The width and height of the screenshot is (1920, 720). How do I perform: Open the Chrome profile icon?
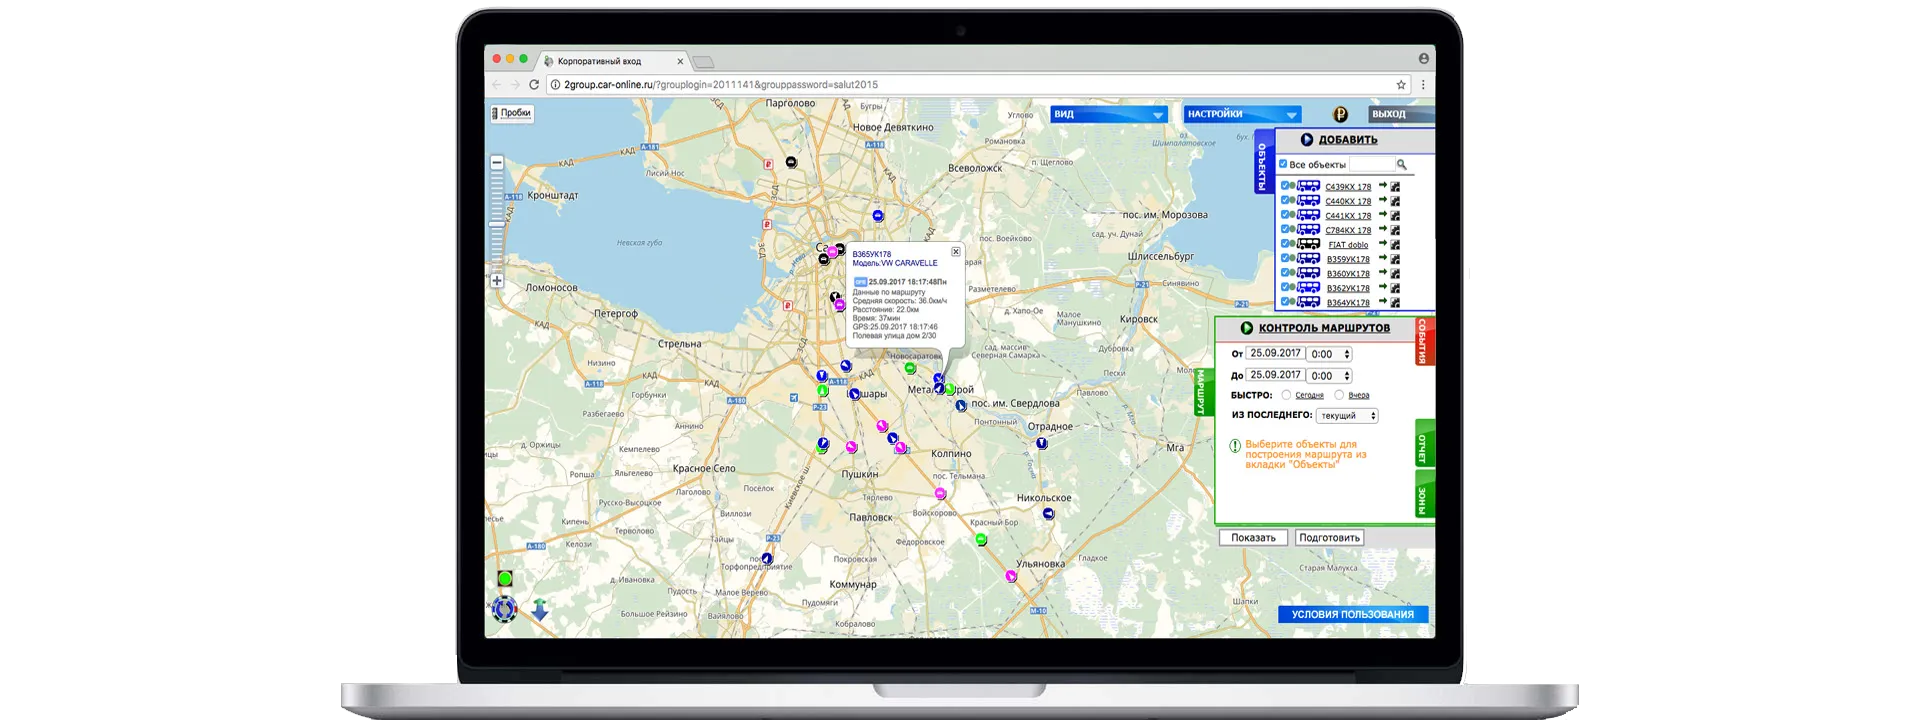pos(1423,59)
